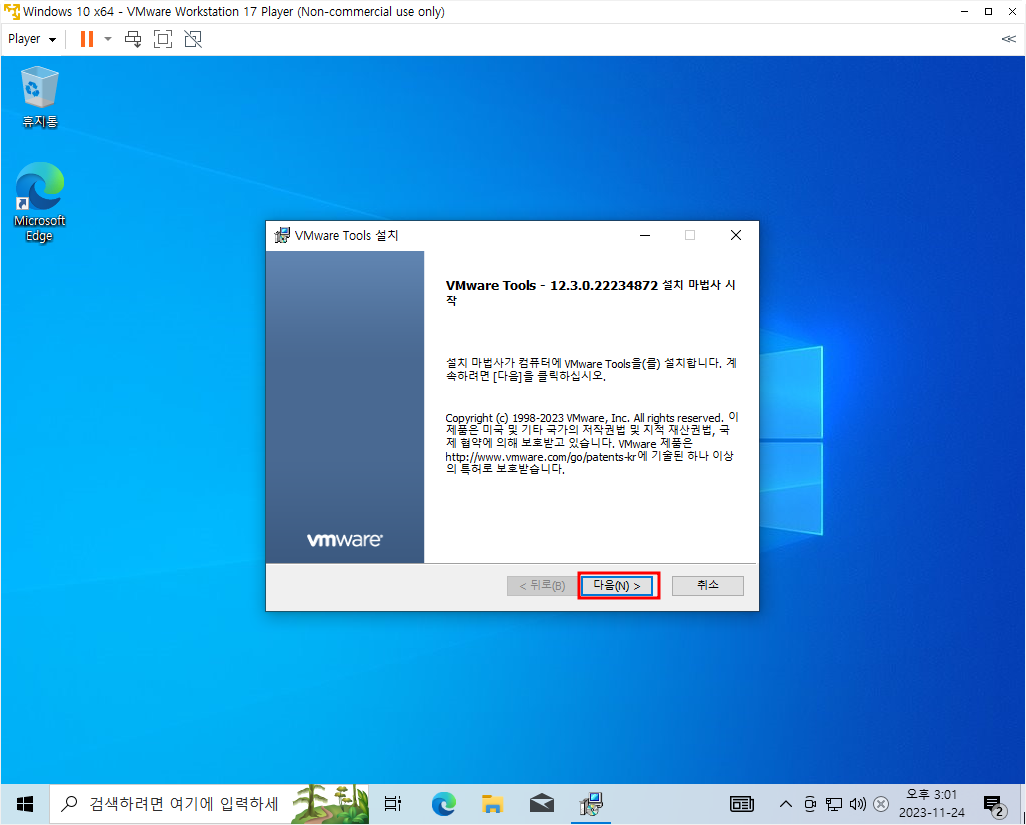Send Ctrl+Alt+Del to the virtual machine
The image size is (1026, 825).
click(x=133, y=39)
